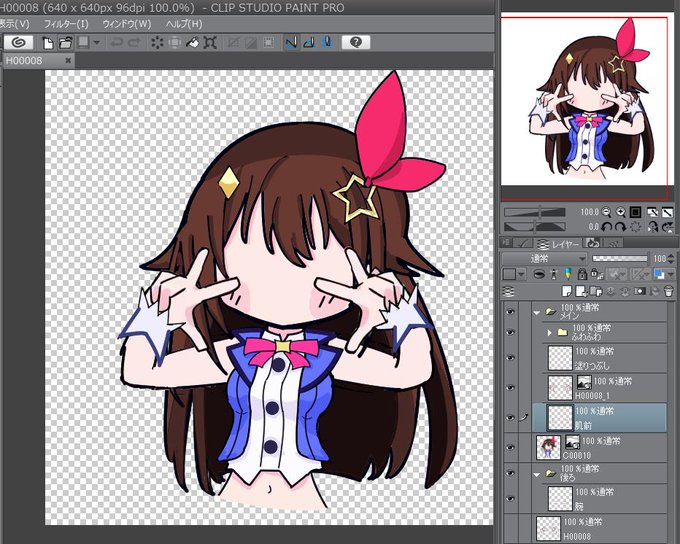The height and width of the screenshot is (544, 680).
Task: Close the H00008 canvas tab
Action: click(68, 61)
